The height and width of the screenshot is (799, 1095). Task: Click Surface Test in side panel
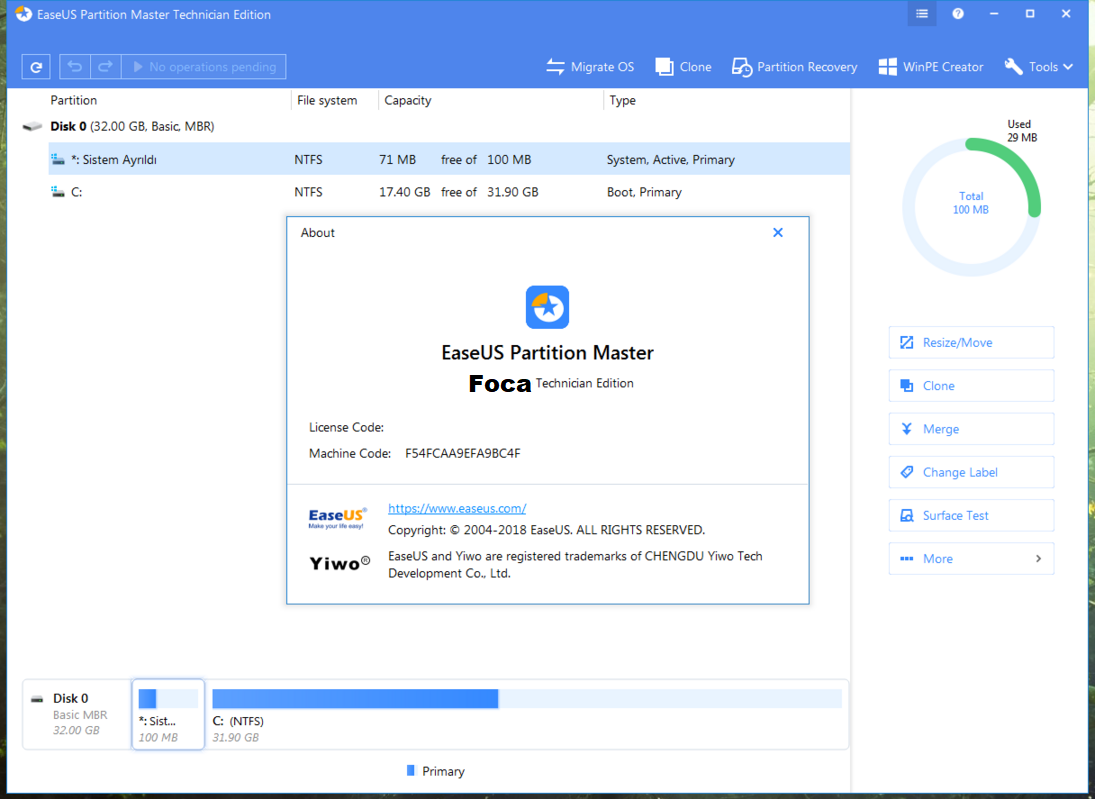[x=971, y=515]
